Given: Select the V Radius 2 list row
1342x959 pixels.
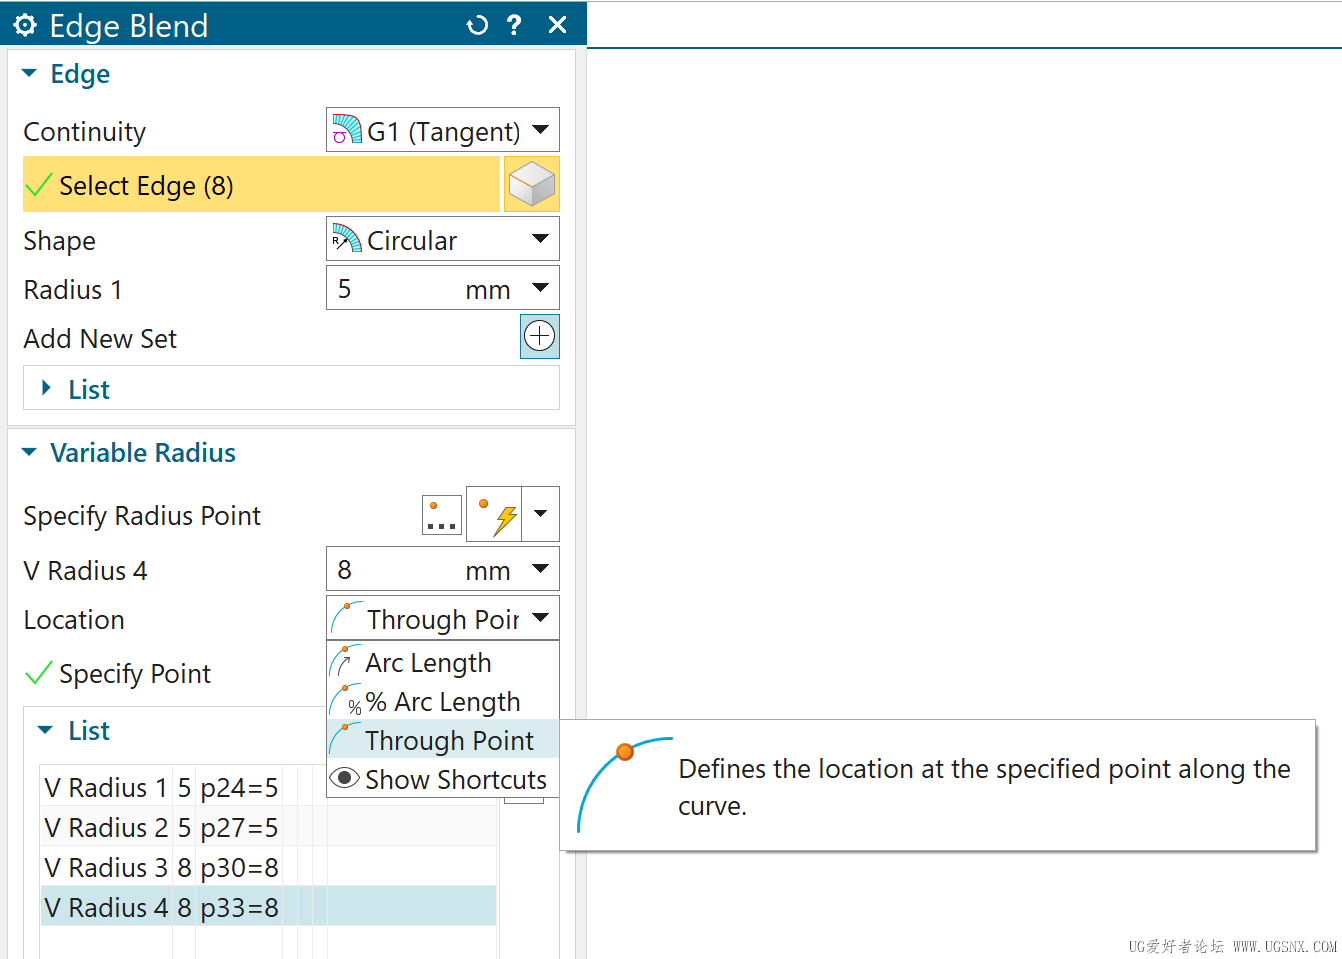Looking at the screenshot, I should (x=268, y=828).
